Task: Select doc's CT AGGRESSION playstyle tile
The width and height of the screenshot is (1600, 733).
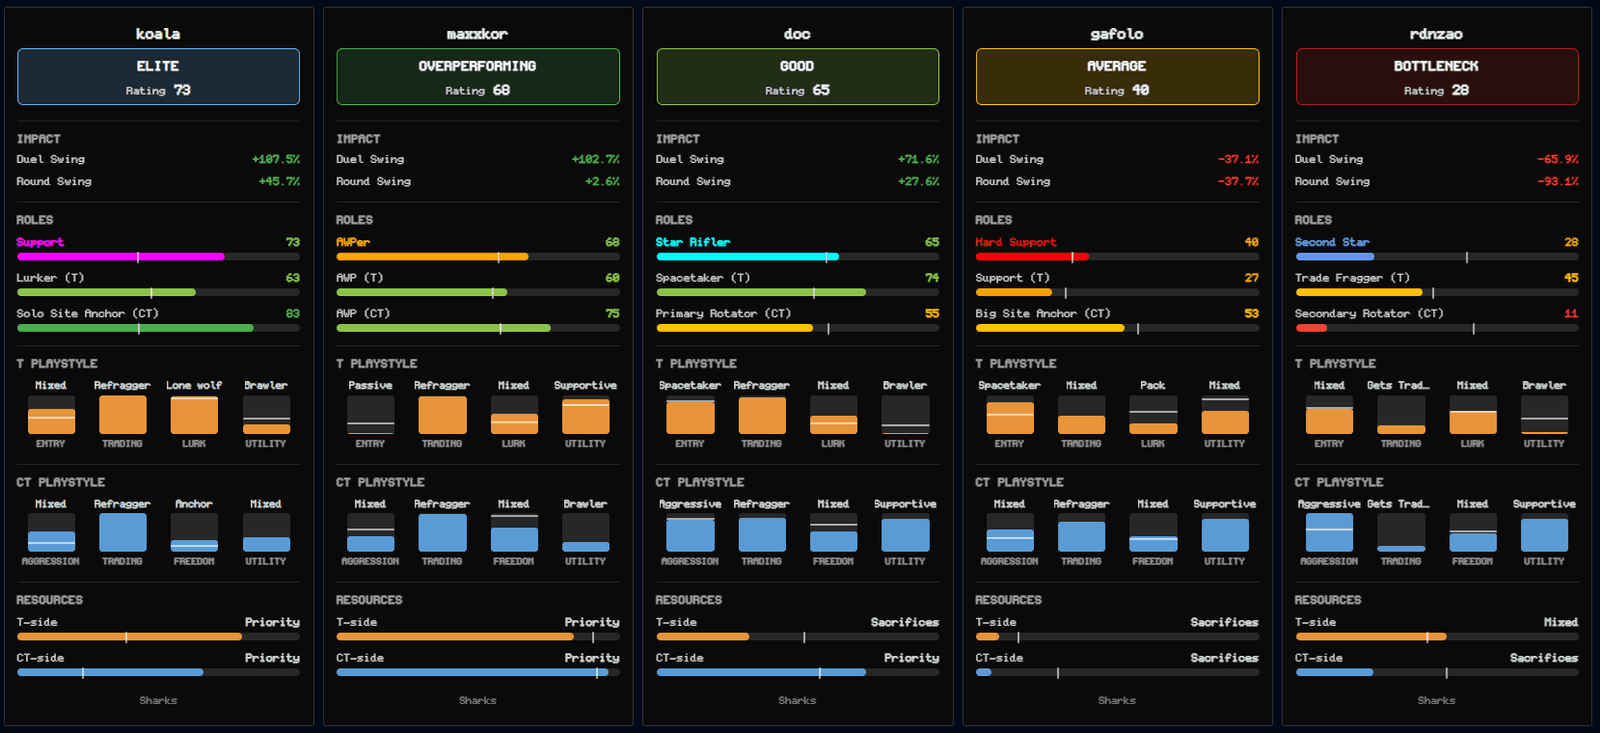Action: [690, 534]
